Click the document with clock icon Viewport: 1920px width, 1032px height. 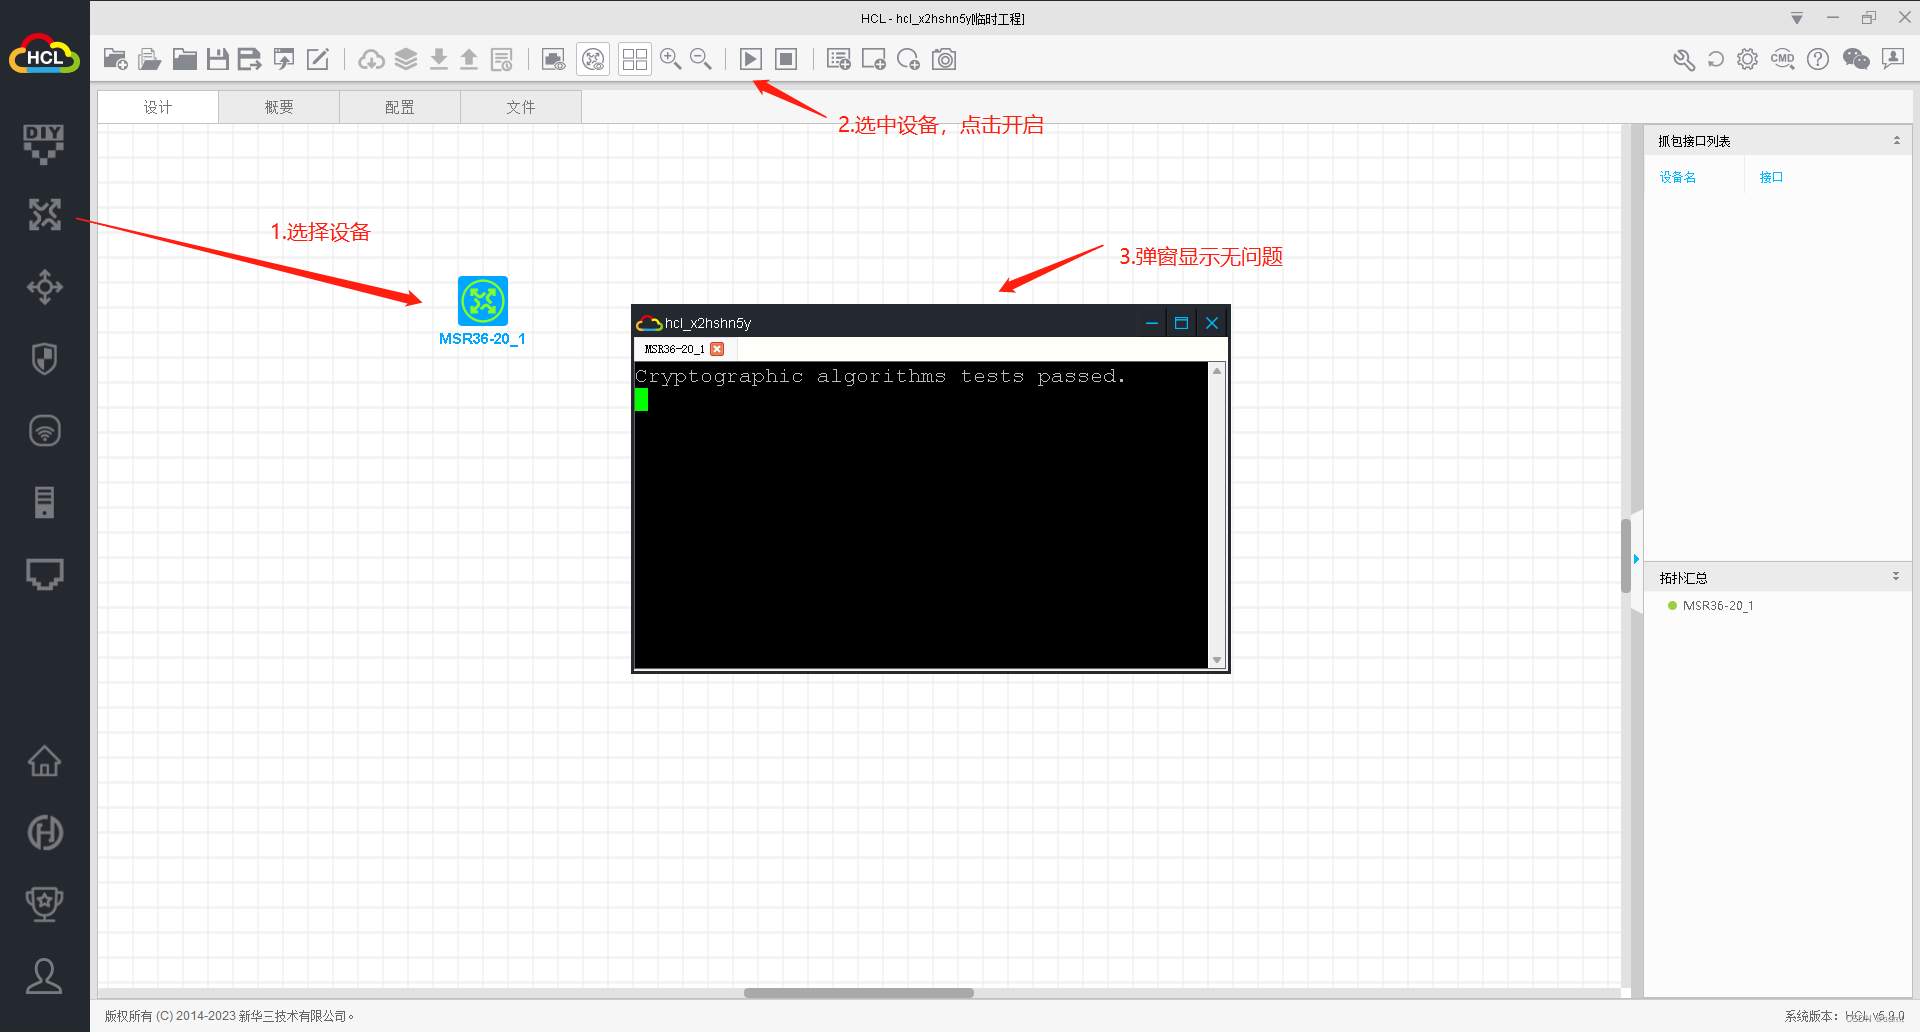point(502,60)
